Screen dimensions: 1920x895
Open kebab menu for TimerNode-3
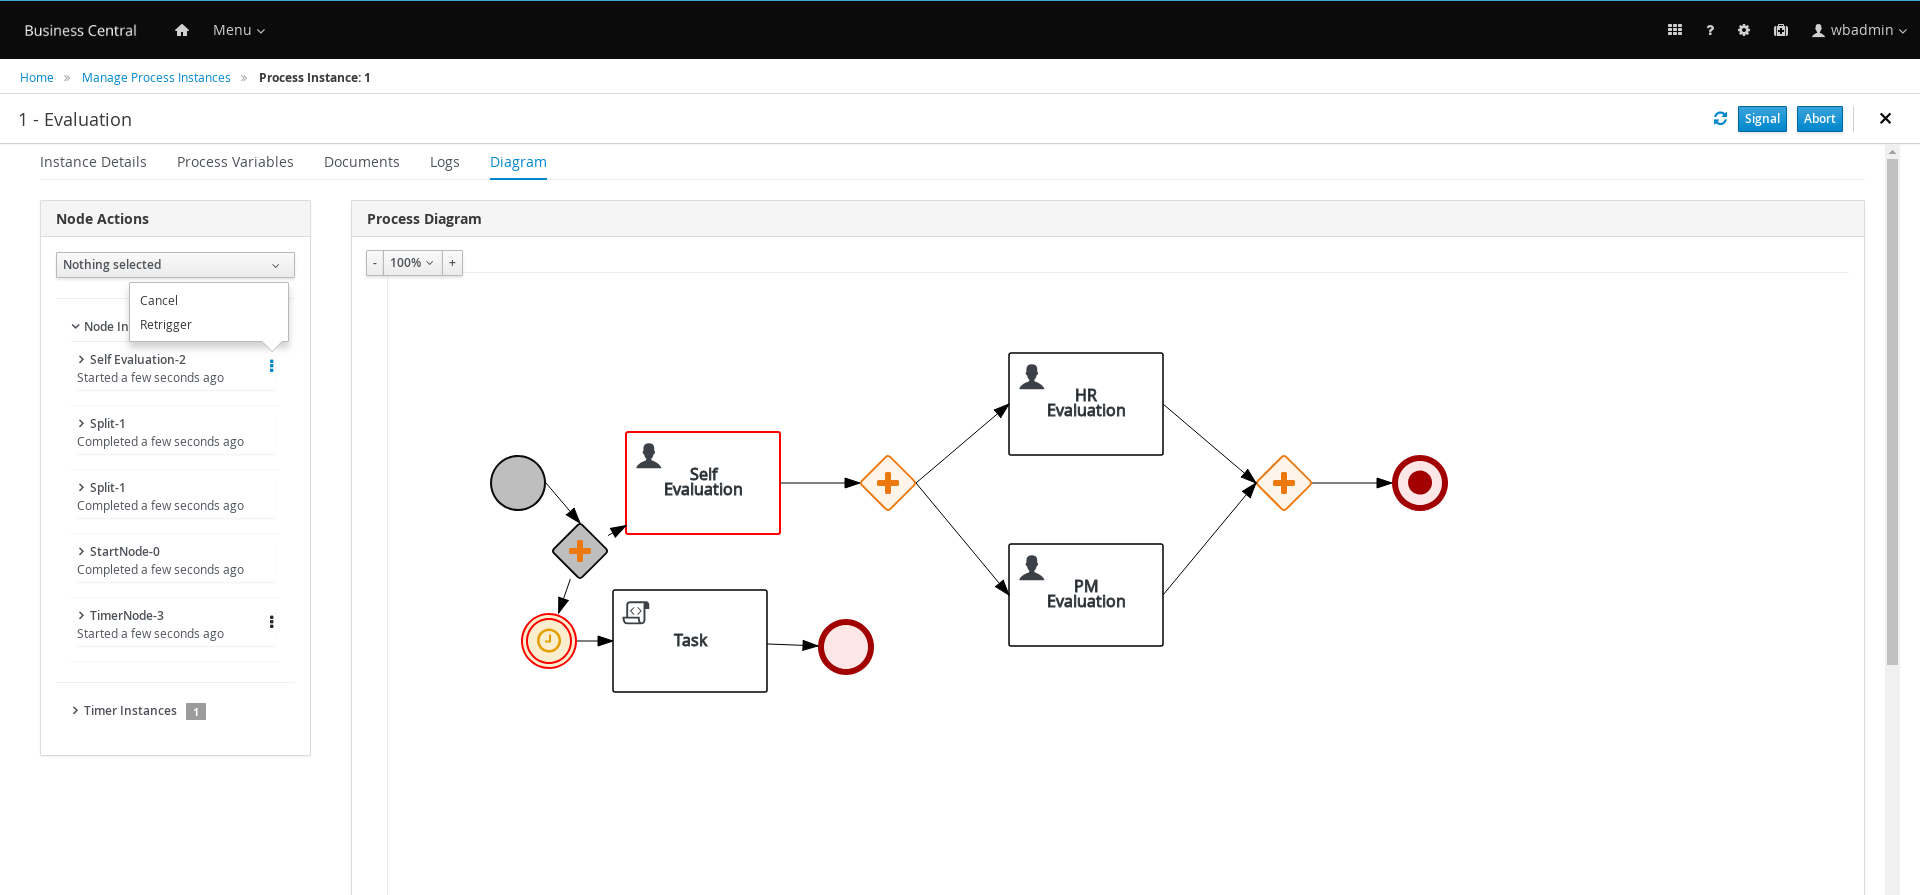(x=271, y=622)
